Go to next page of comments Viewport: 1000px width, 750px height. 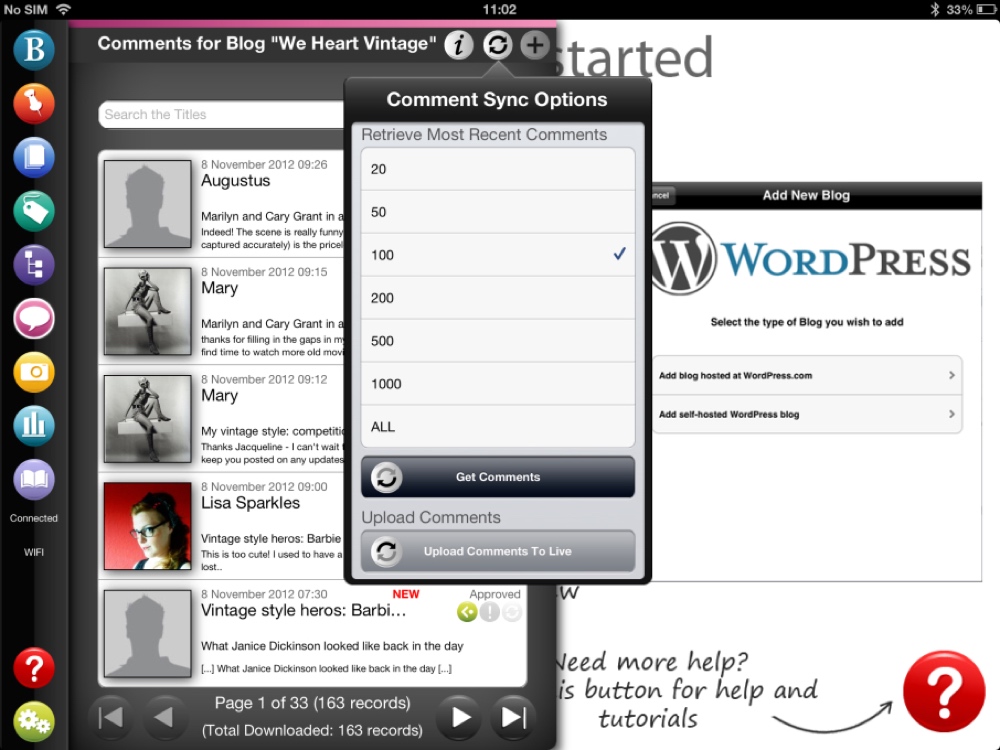pyautogui.click(x=460, y=717)
